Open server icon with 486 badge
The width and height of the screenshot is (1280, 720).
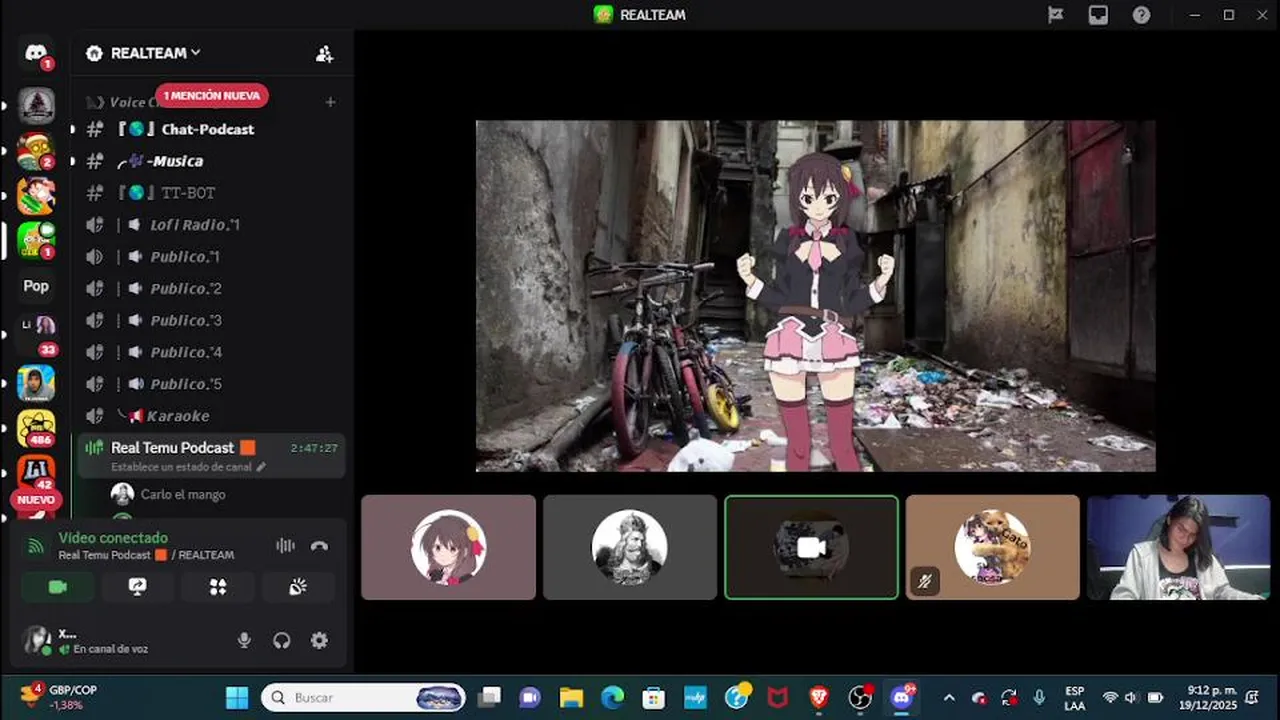36,428
